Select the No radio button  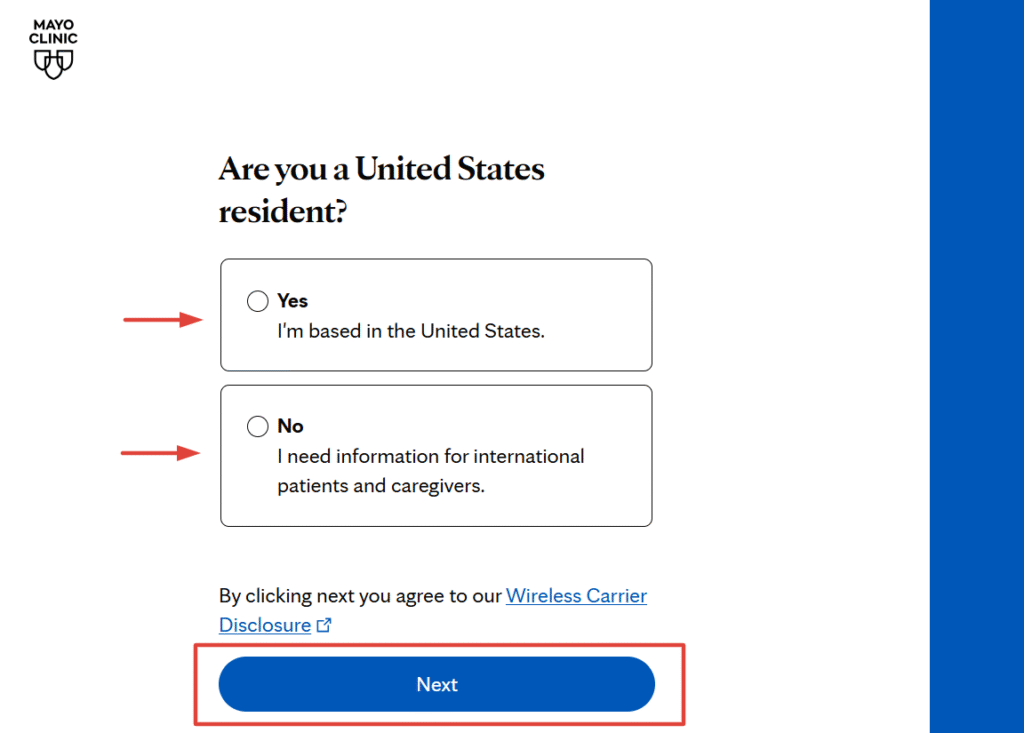tap(258, 427)
